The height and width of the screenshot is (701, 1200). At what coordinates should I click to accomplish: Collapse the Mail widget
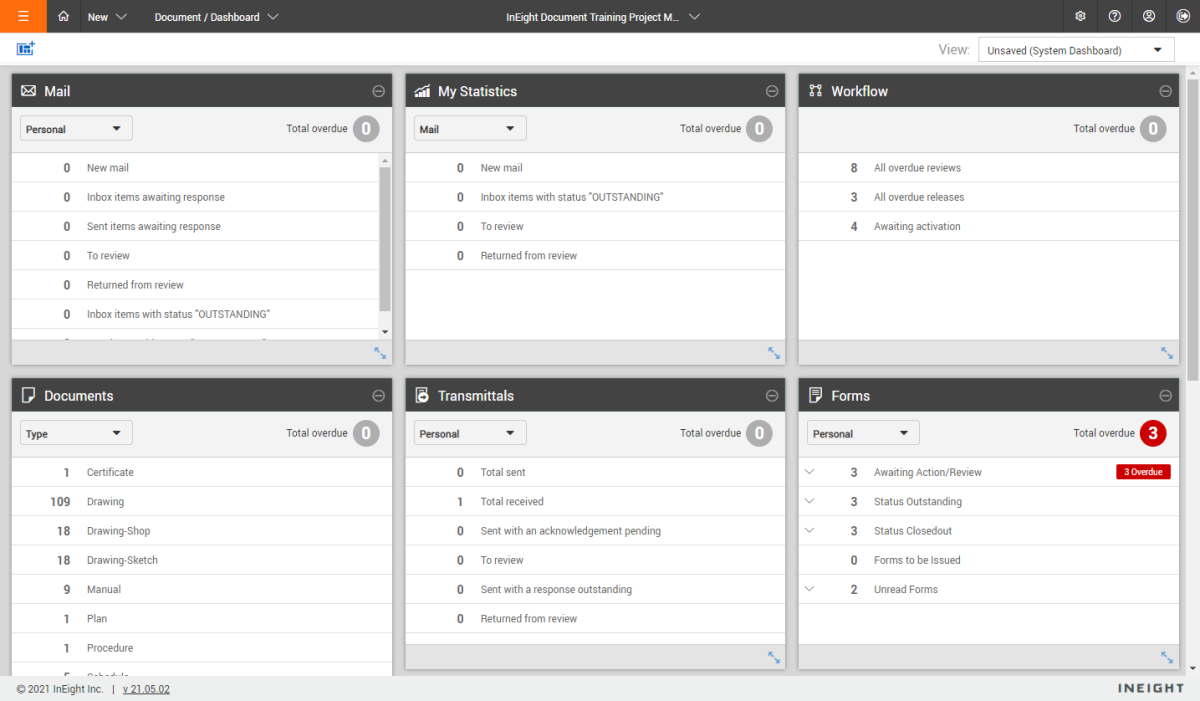[x=379, y=91]
